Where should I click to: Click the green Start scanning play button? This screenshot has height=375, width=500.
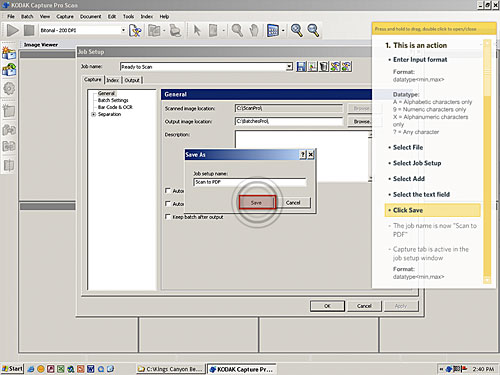[13, 30]
